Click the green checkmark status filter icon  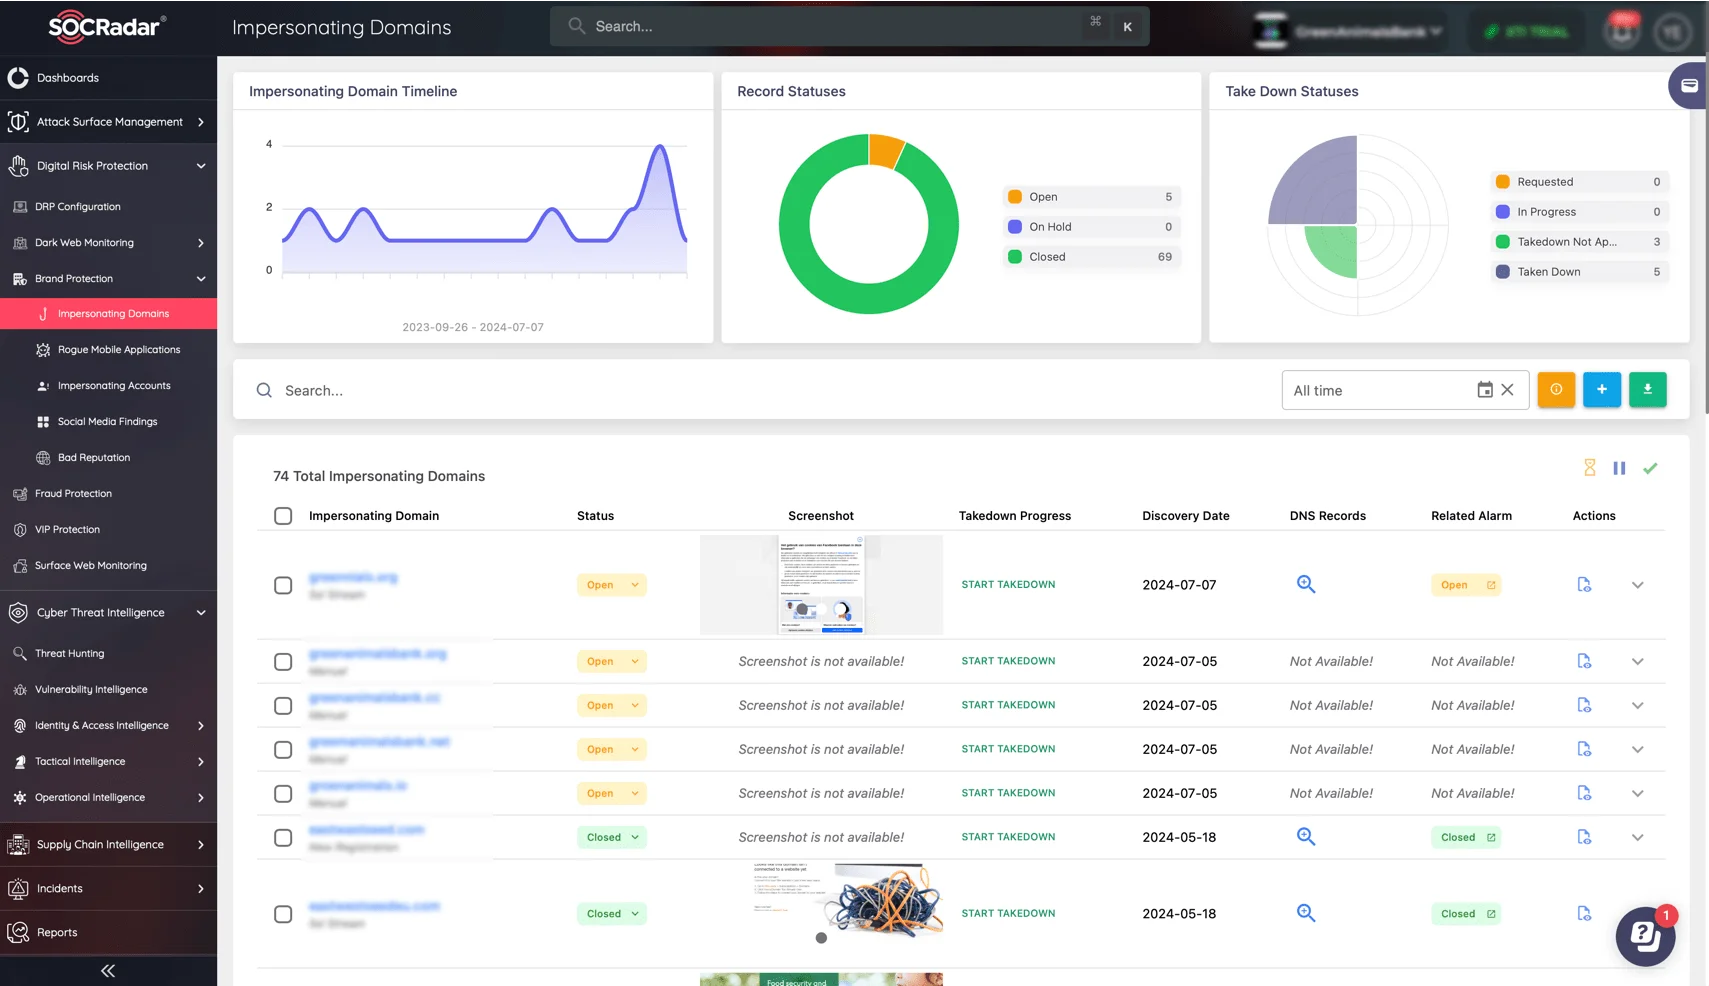[1650, 468]
